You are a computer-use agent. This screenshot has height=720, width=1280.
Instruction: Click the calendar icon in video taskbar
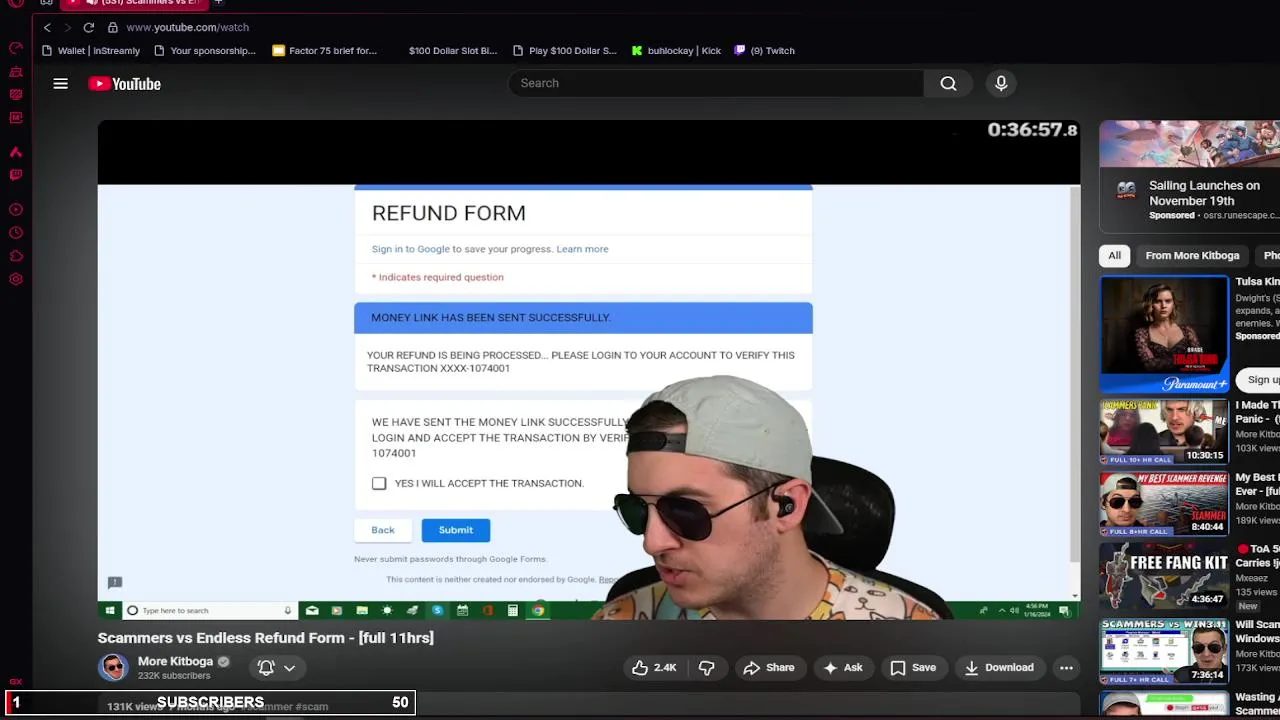tap(462, 610)
